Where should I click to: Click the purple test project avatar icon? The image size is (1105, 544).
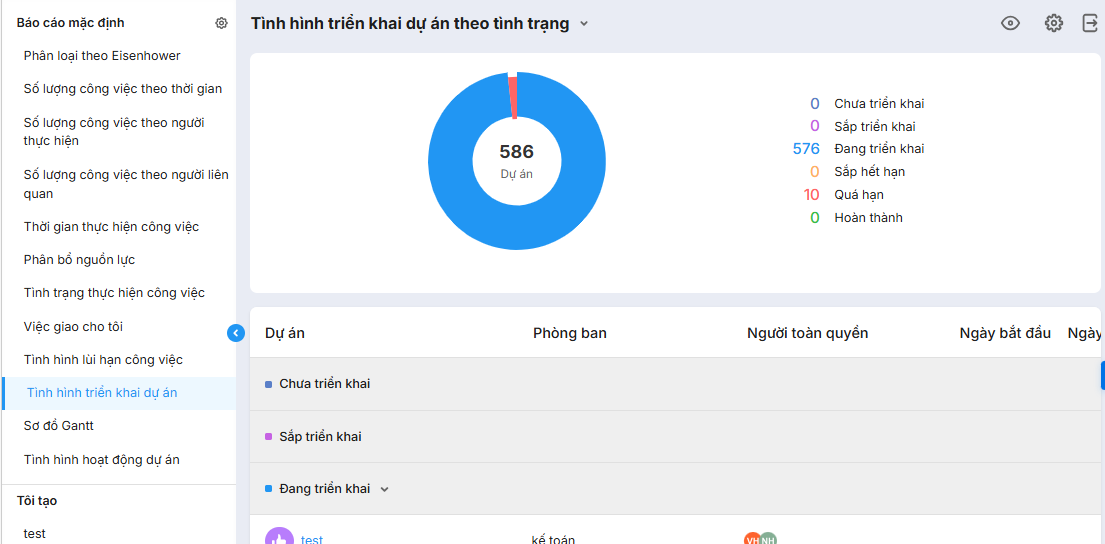(x=279, y=538)
